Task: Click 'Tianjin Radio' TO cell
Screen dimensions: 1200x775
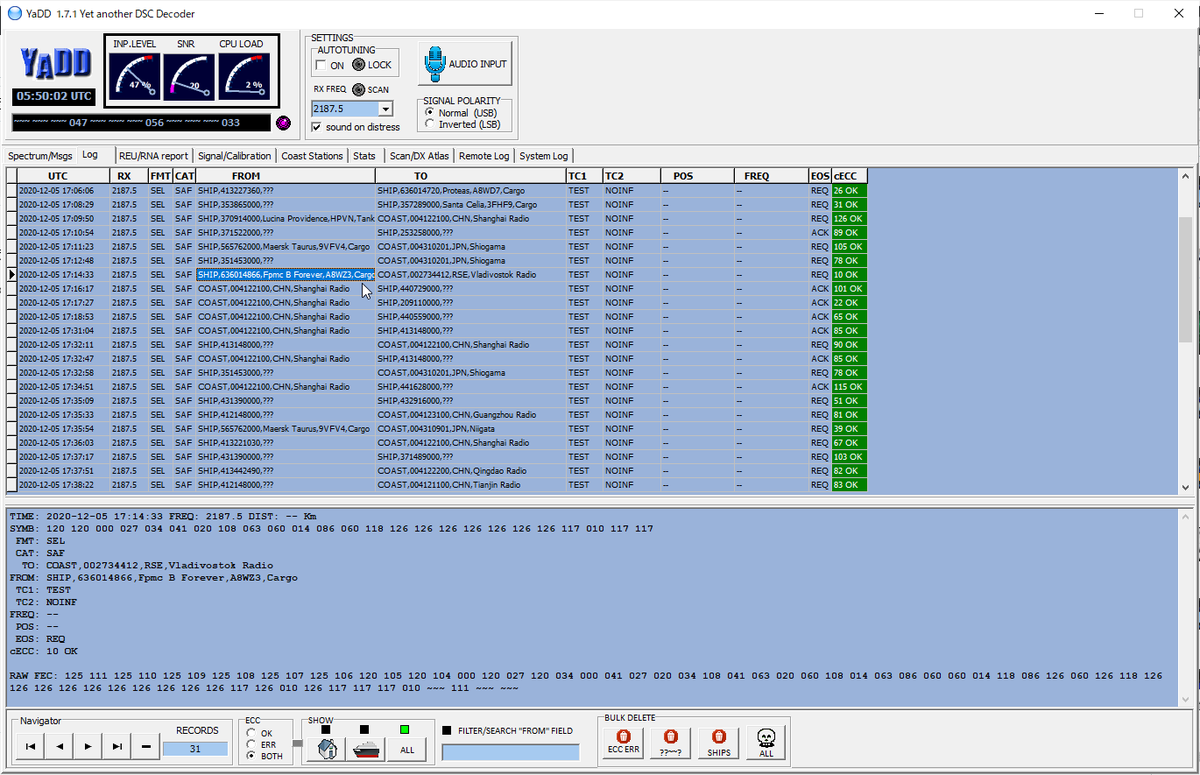Action: (470, 484)
